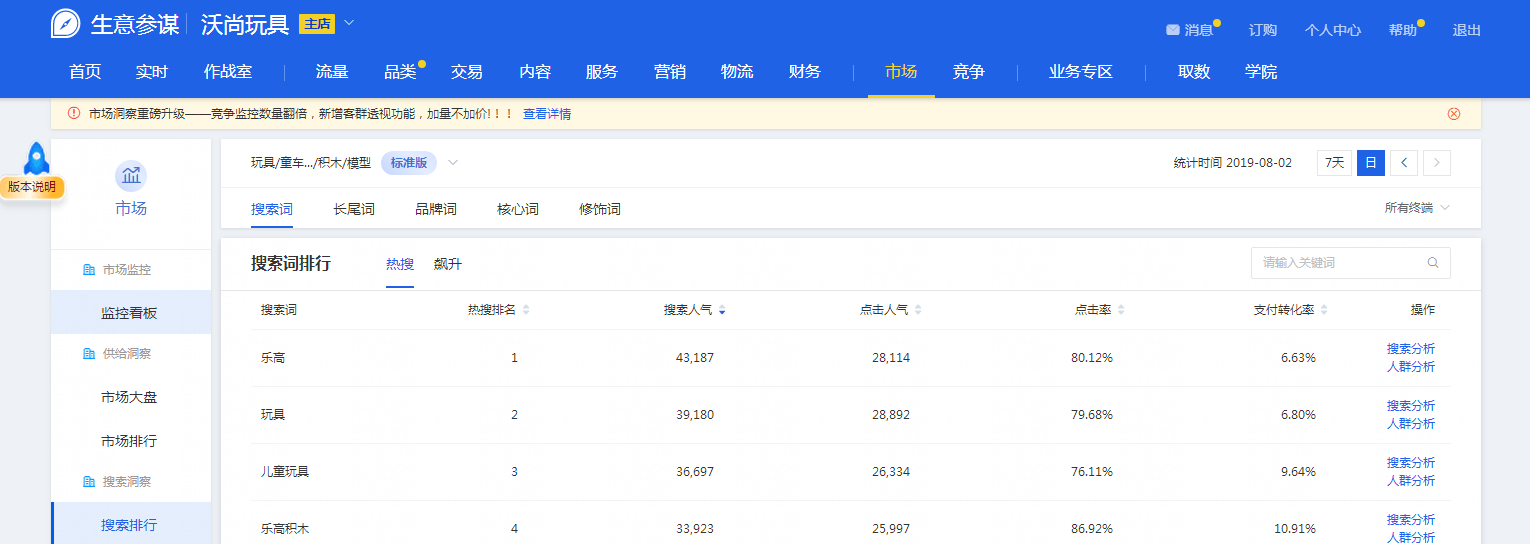Close the yellow notification banner
1530x544 pixels.
(1454, 114)
